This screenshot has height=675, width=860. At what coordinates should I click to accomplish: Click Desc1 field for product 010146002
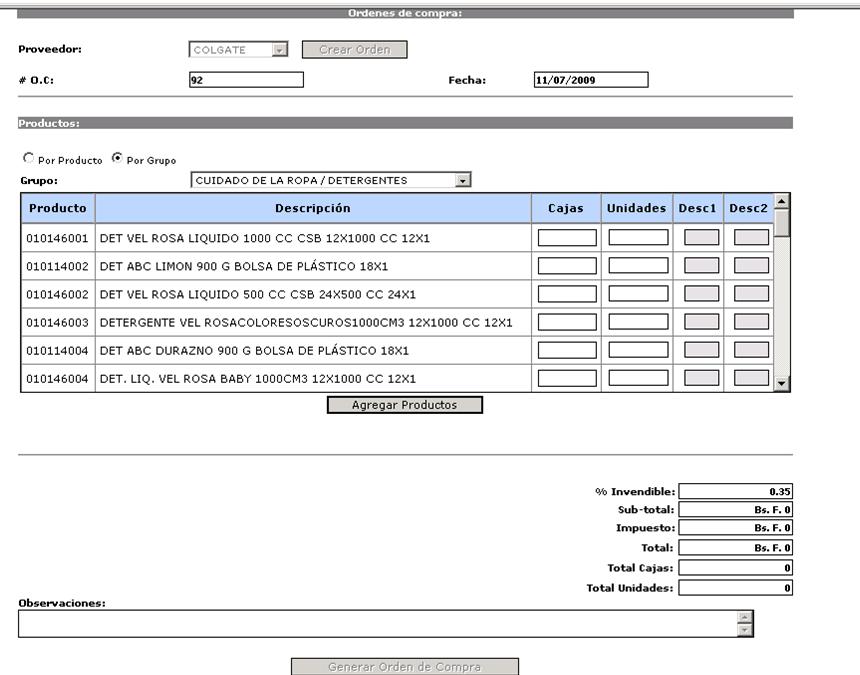pos(701,294)
